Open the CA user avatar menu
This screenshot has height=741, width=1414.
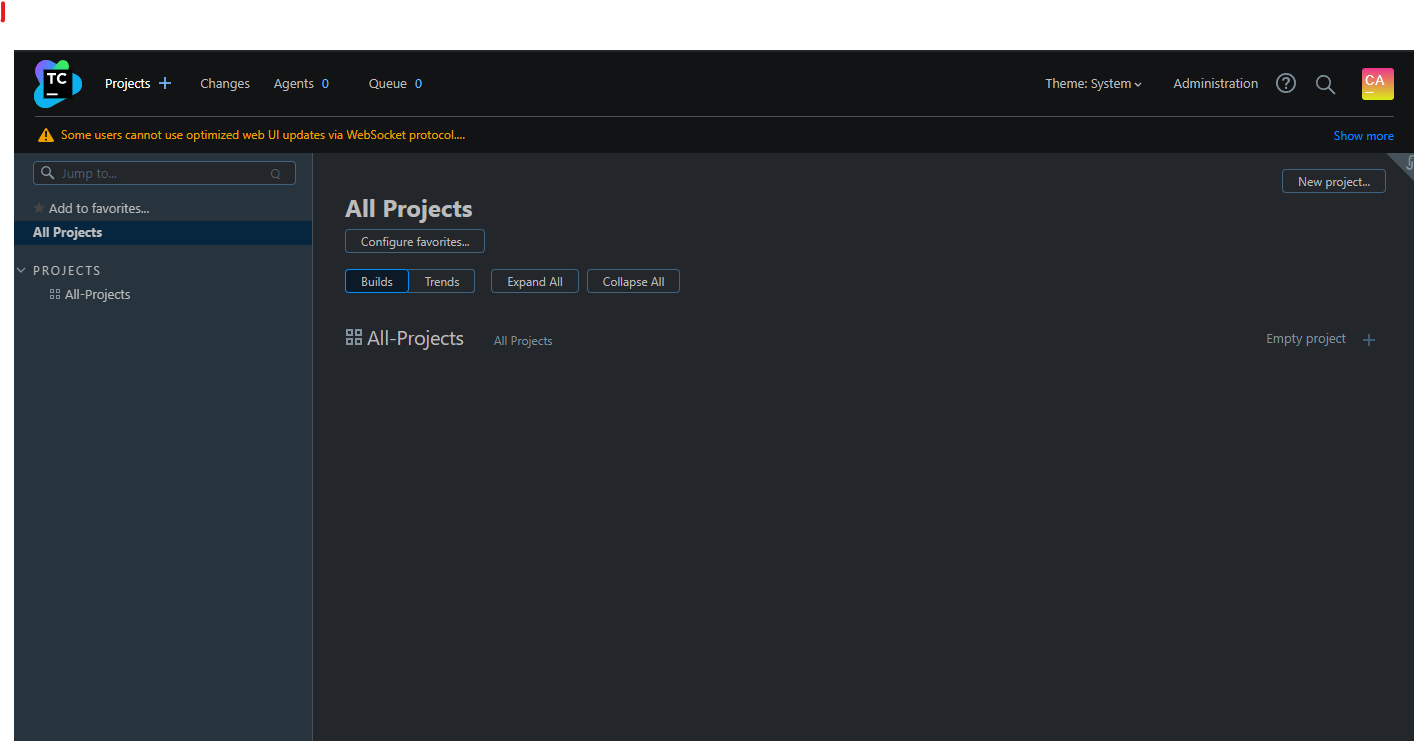pyautogui.click(x=1377, y=84)
